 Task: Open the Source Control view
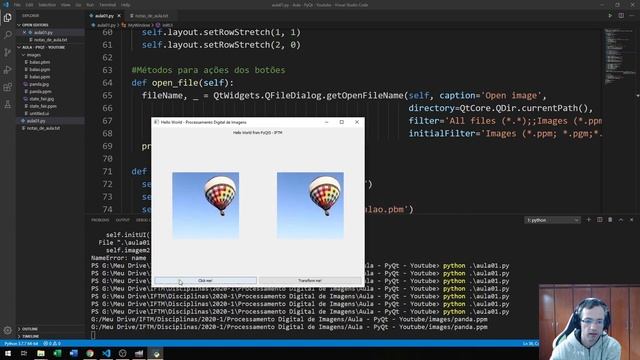coord(8,52)
